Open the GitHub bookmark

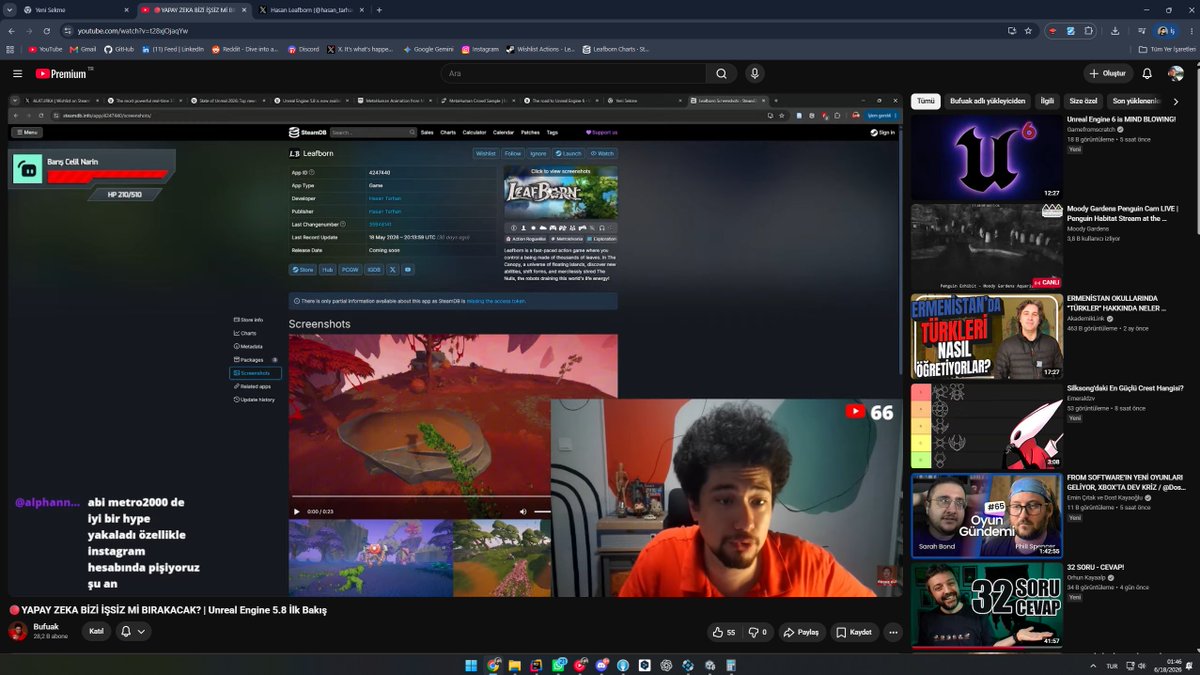coord(118,49)
